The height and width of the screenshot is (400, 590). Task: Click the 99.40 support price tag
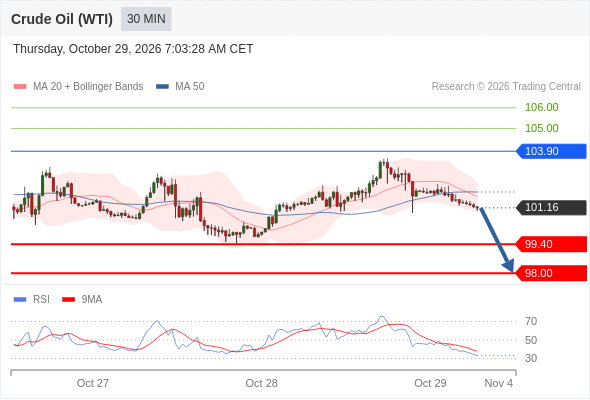pyautogui.click(x=551, y=244)
